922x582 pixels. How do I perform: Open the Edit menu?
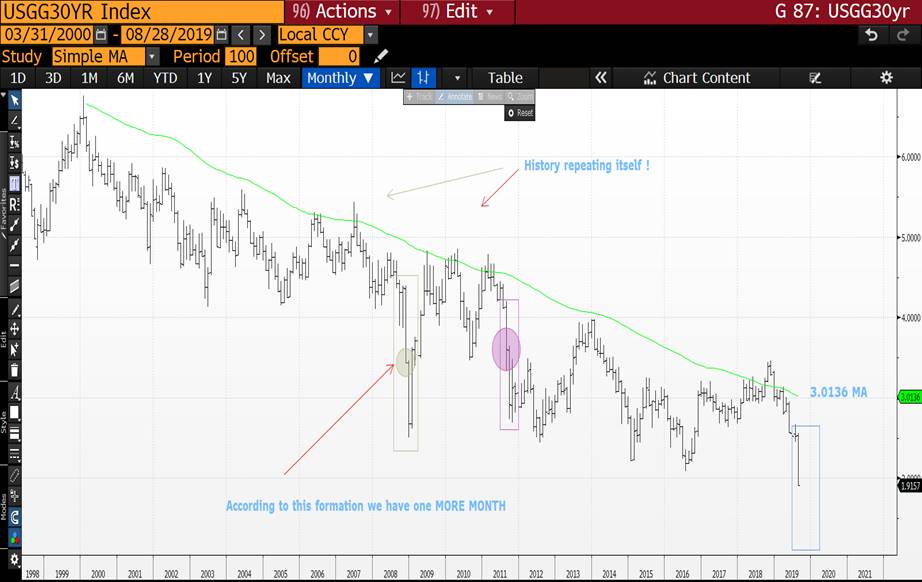pos(456,12)
